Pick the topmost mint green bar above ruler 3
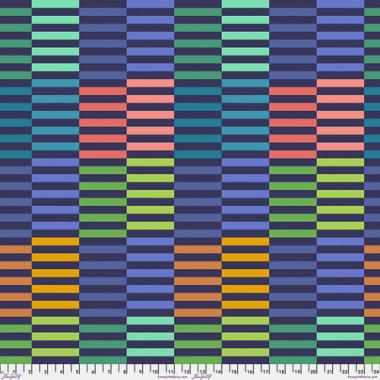The width and height of the screenshot is (380, 380). click(x=55, y=4)
